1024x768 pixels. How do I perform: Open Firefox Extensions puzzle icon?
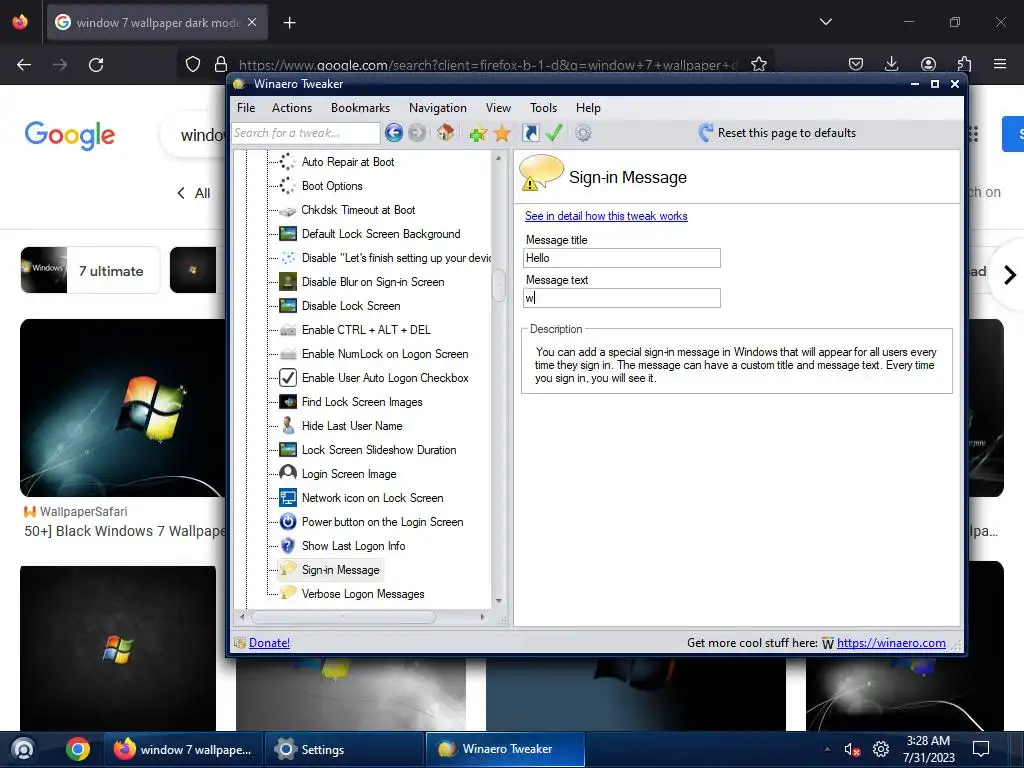[x=965, y=64]
